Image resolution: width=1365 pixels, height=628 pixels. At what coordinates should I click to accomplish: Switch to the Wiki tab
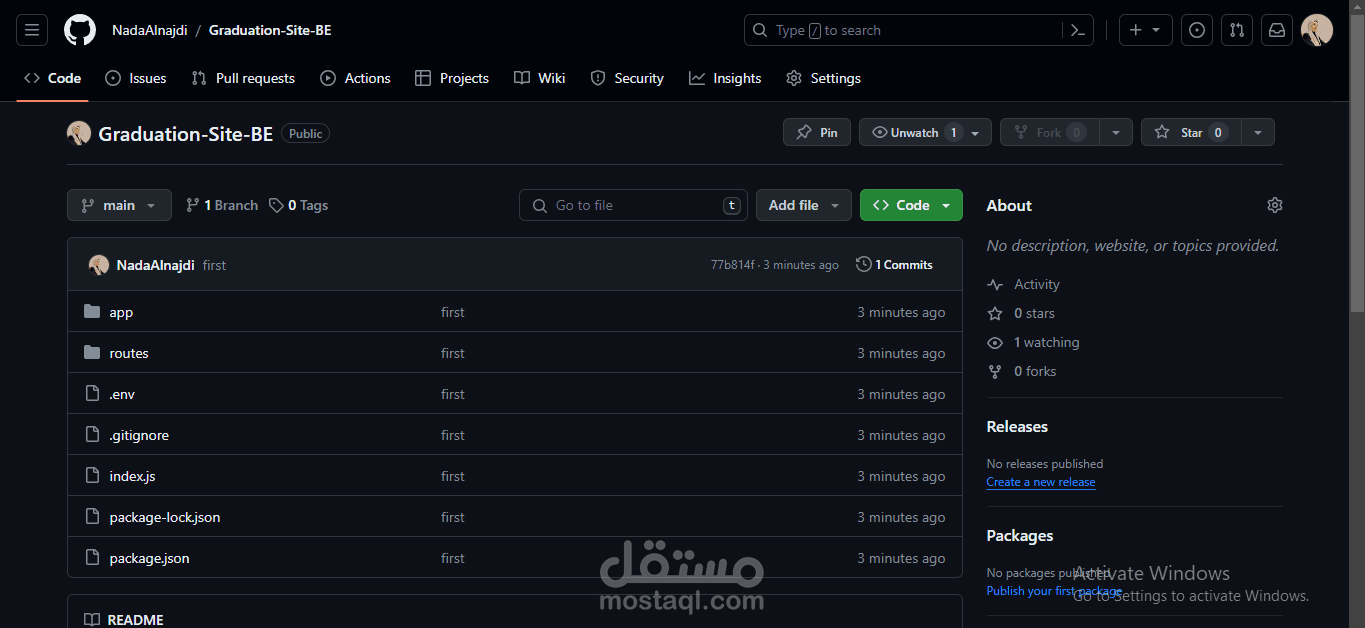click(x=539, y=78)
